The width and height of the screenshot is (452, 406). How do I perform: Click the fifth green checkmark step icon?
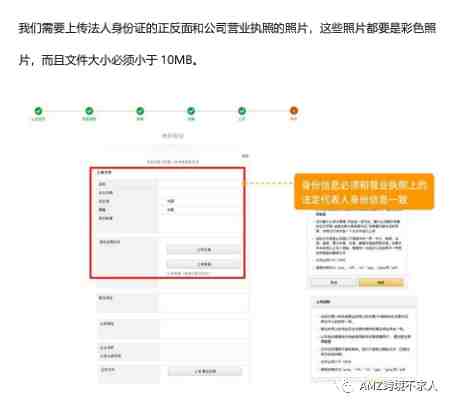click(x=242, y=111)
